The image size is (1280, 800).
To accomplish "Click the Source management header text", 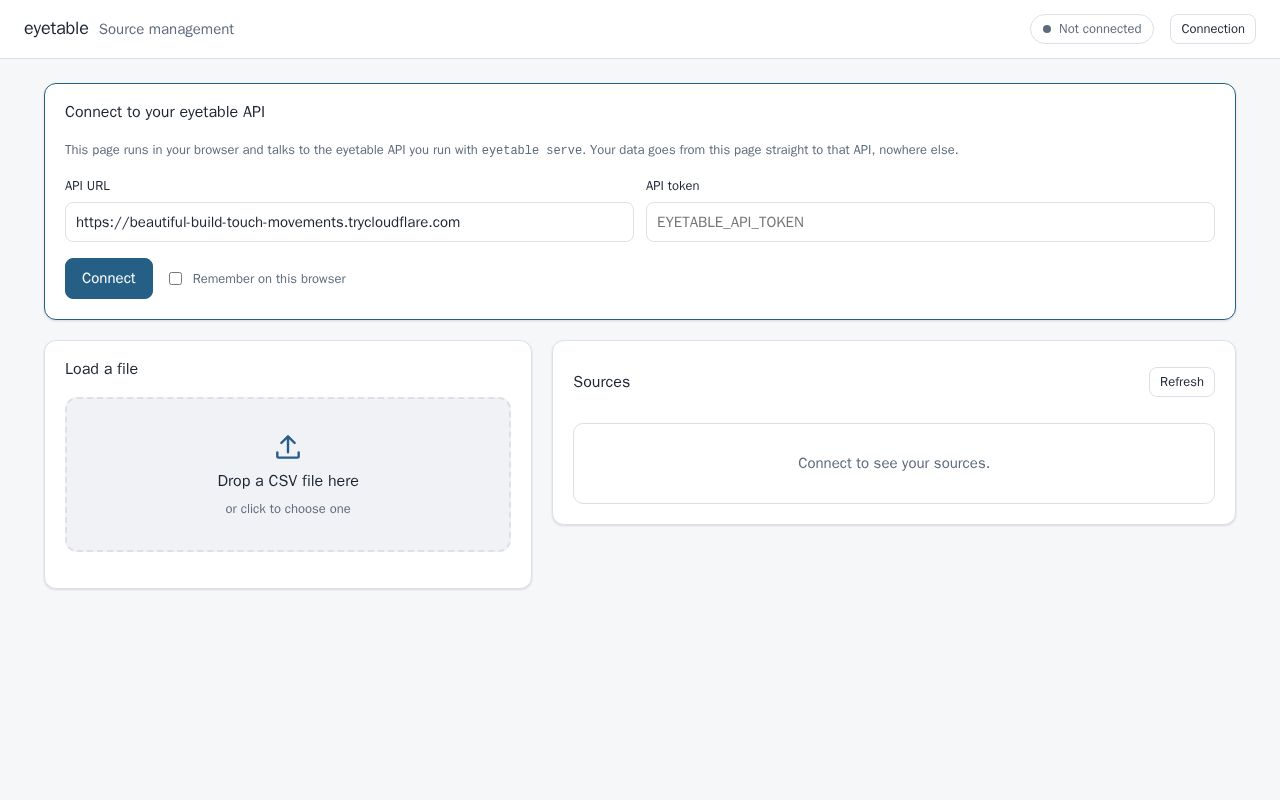I will (166, 29).
